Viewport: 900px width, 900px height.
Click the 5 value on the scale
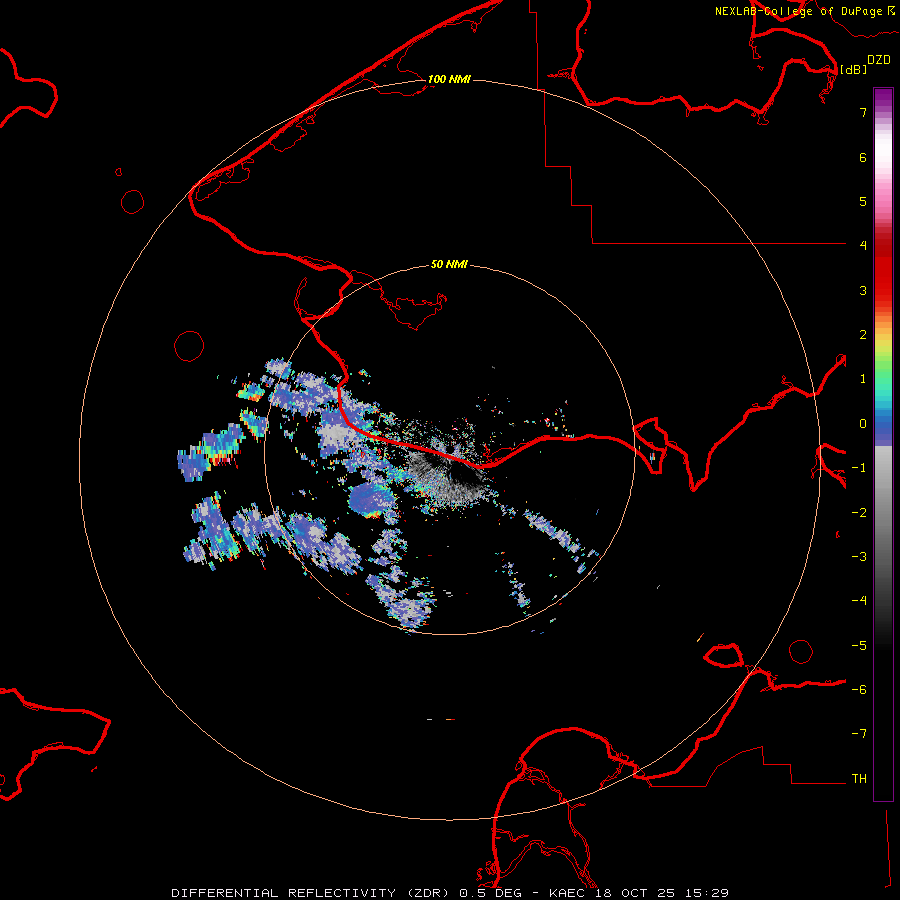863,201
